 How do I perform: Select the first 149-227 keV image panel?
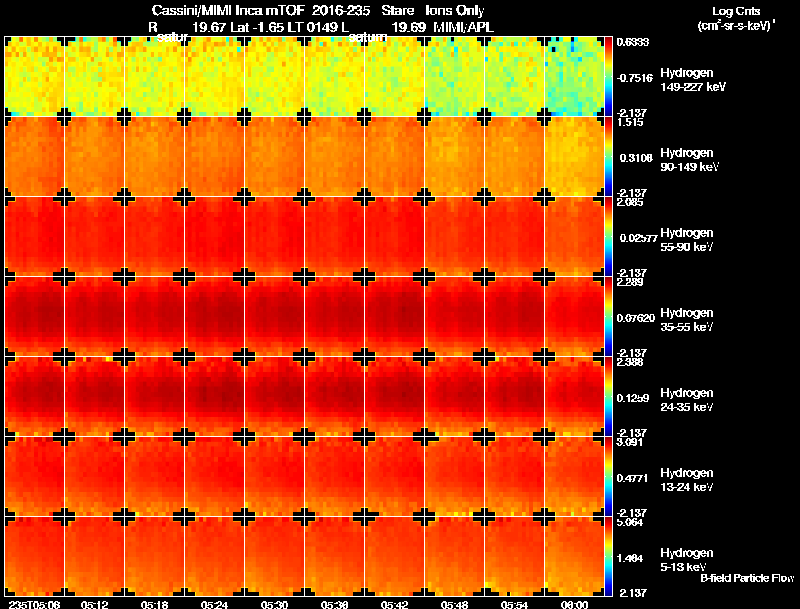pos(35,77)
